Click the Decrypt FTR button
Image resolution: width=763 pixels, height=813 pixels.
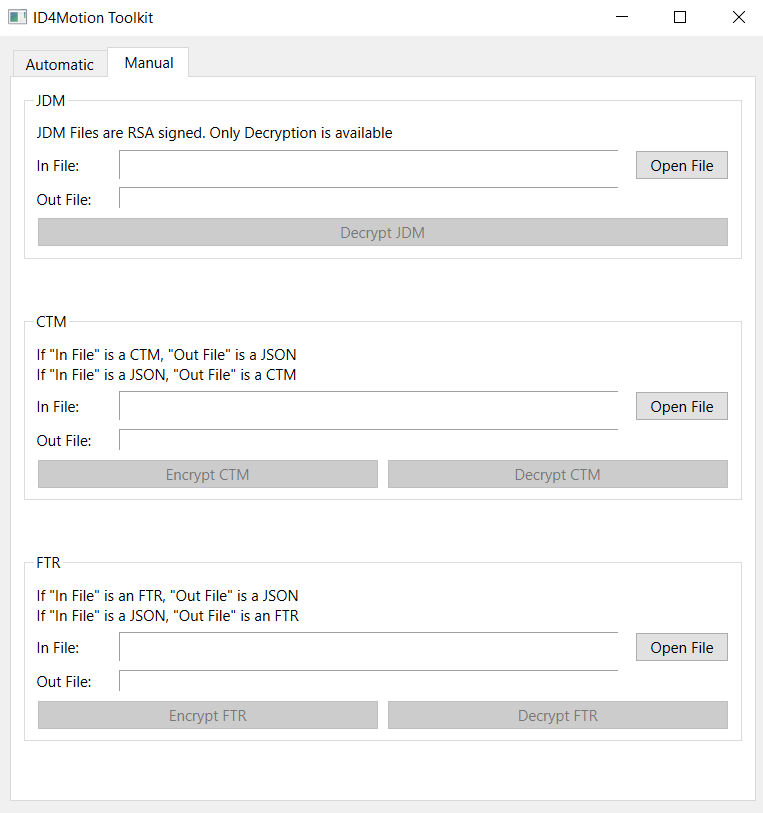click(558, 716)
